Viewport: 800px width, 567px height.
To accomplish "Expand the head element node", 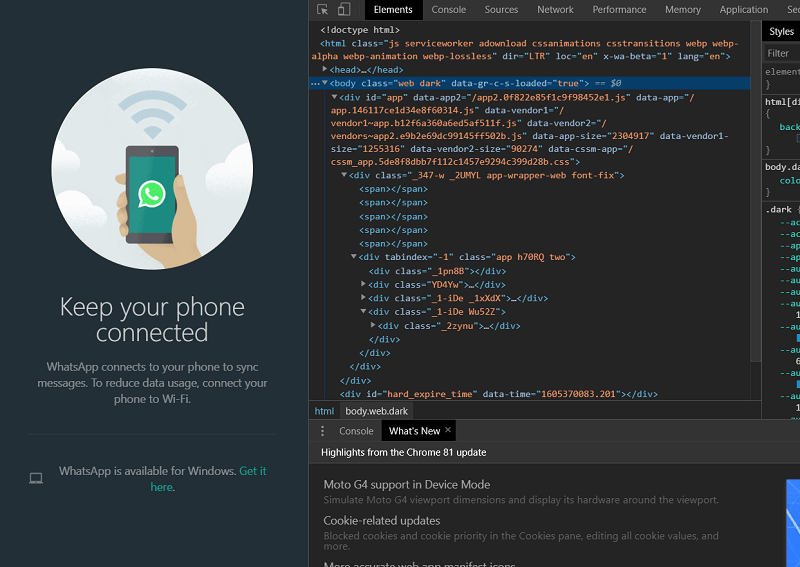I will (x=324, y=69).
